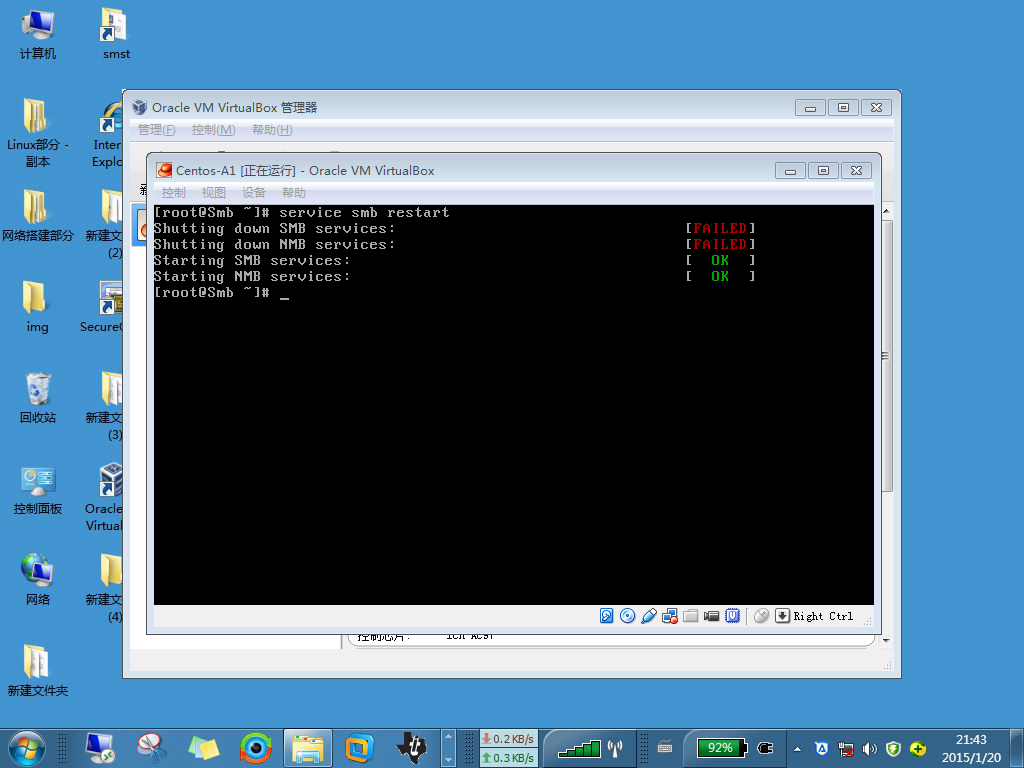
Task: Open the Texas-shaped TI taskbar icon
Action: coord(411,748)
